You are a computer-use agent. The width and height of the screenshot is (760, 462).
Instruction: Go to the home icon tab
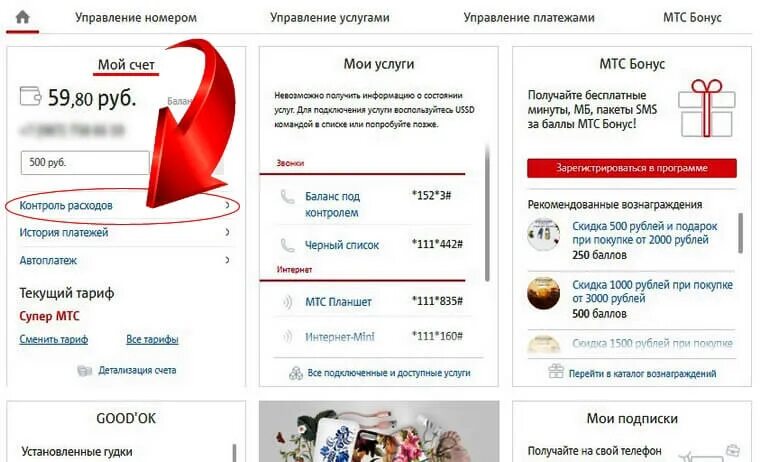coord(22,17)
